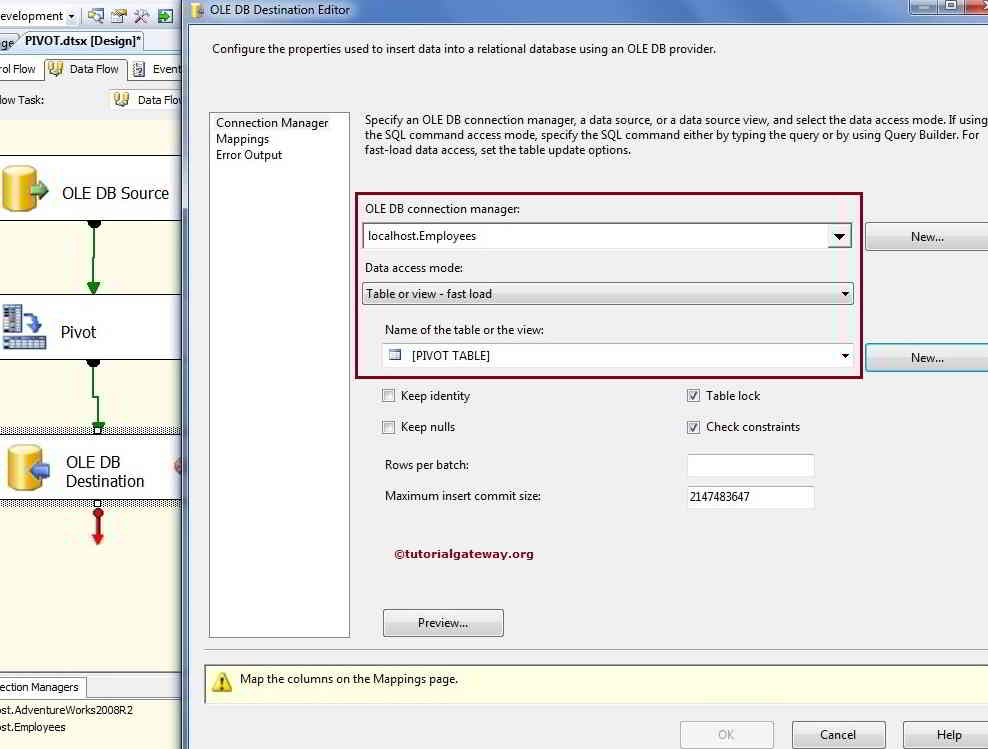Enable the Keep identity checkbox

point(389,395)
